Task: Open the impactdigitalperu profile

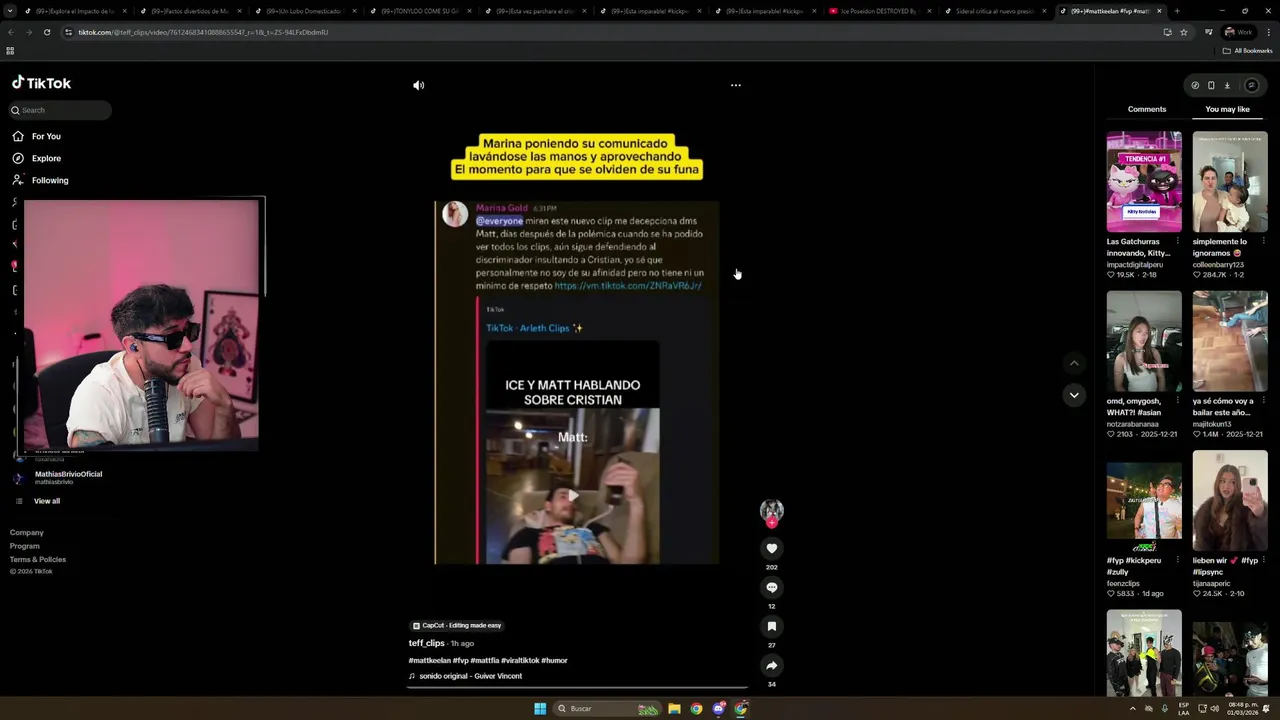Action: tap(1135, 265)
